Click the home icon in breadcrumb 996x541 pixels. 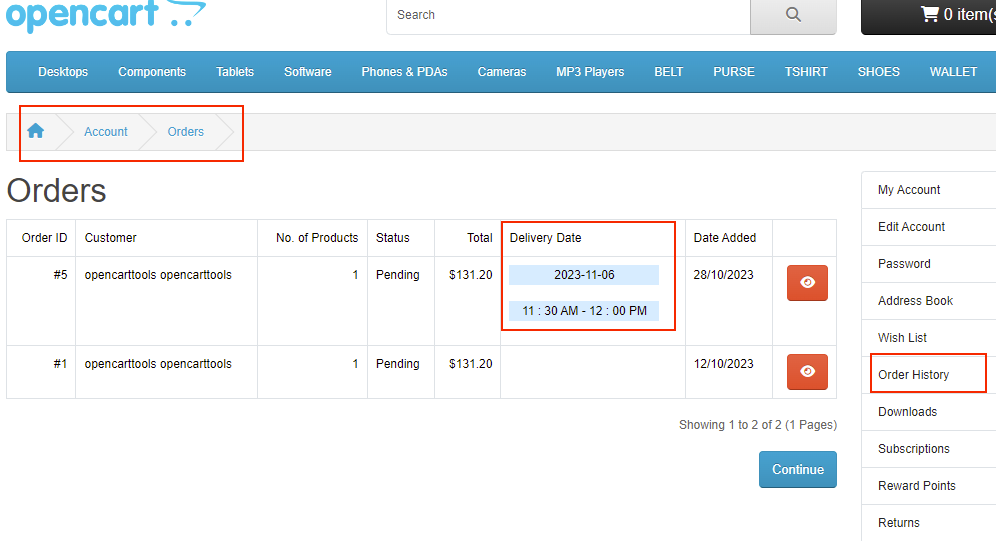click(x=36, y=131)
